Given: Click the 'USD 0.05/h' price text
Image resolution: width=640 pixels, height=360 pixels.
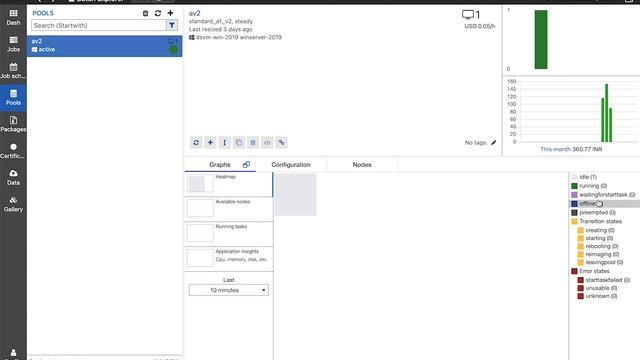Looking at the screenshot, I should point(480,26).
